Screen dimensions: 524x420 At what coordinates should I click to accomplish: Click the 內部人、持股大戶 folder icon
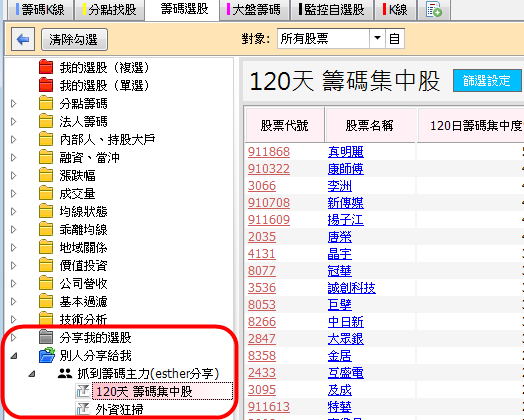pyautogui.click(x=46, y=139)
